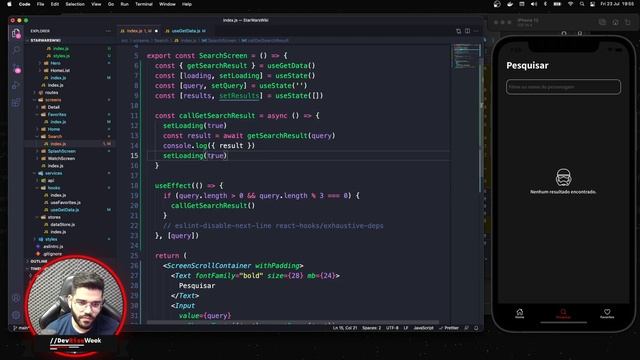Open the File menu
Image resolution: width=640 pixels, height=360 pixels.
(40, 4)
